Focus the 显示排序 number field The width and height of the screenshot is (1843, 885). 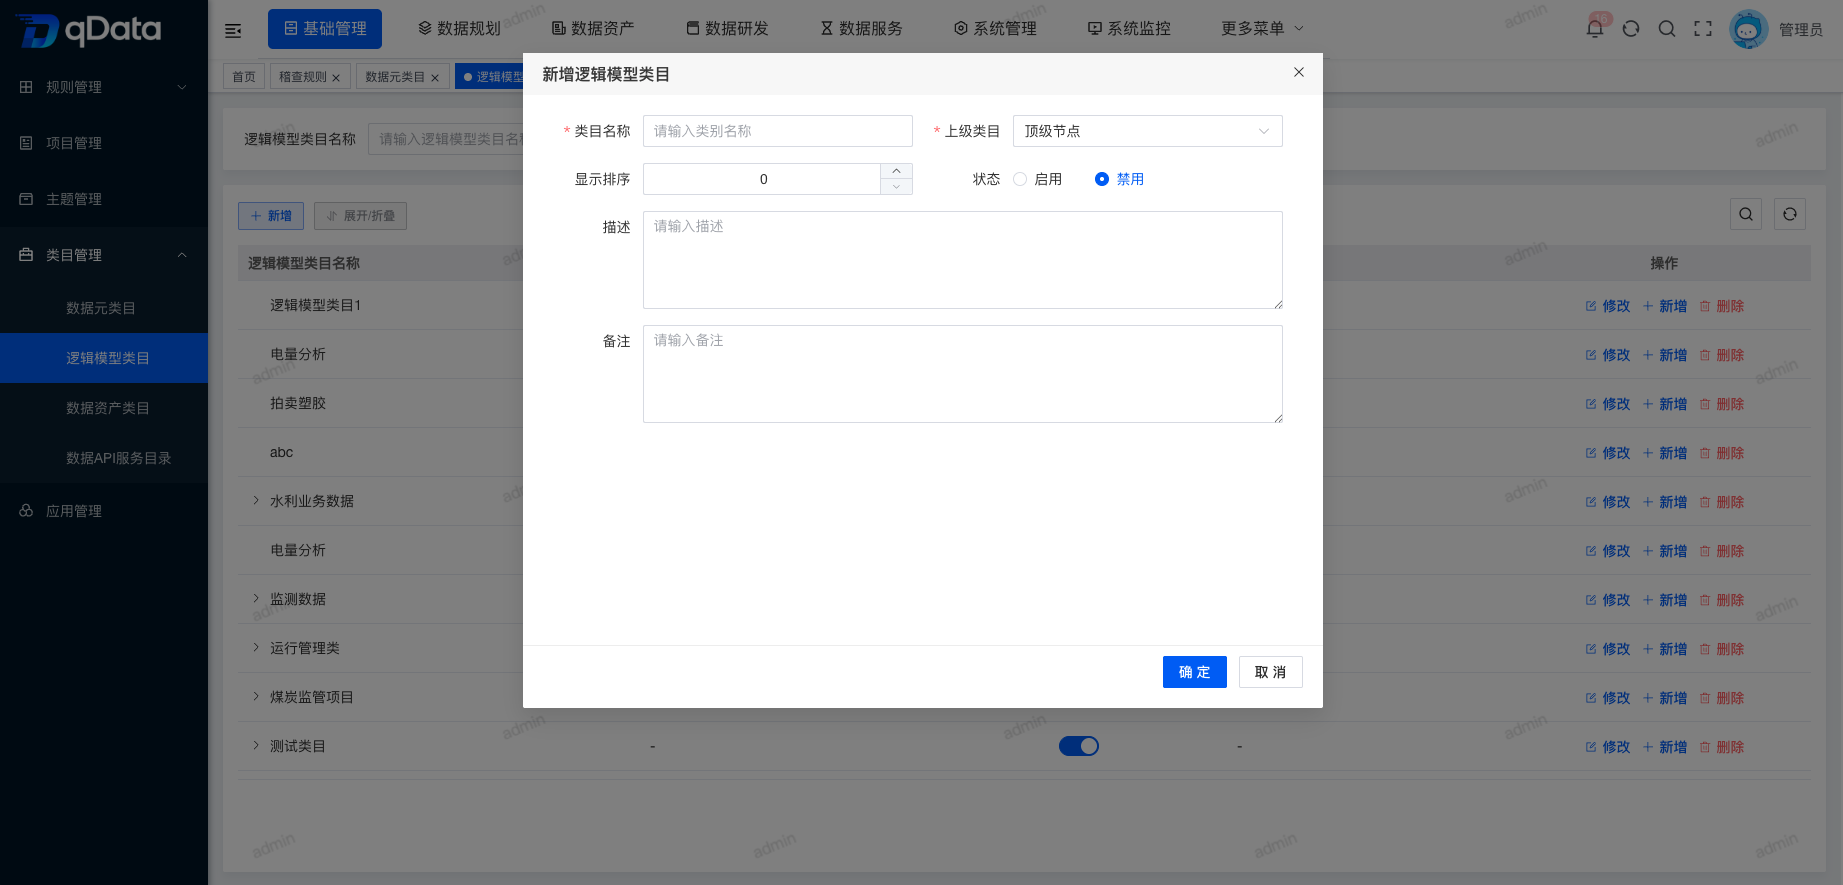[x=763, y=179]
